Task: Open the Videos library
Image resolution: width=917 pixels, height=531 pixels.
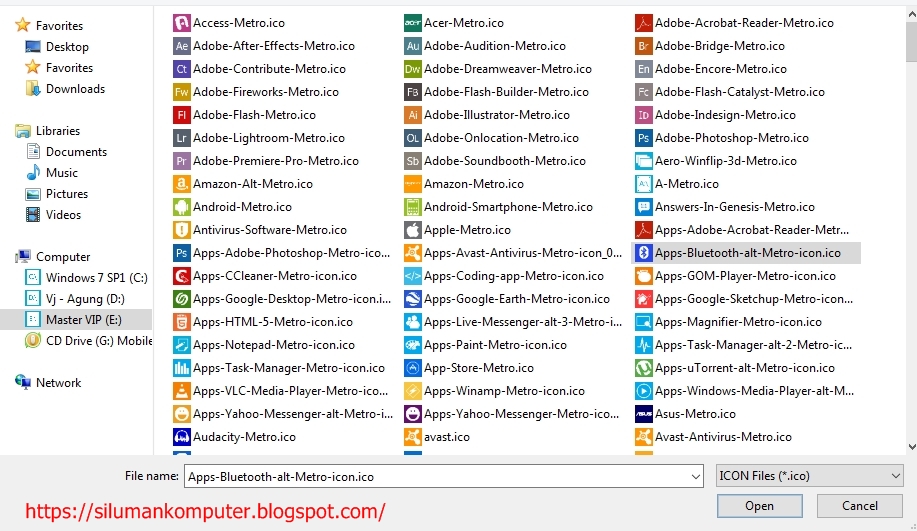Action: tap(53, 215)
